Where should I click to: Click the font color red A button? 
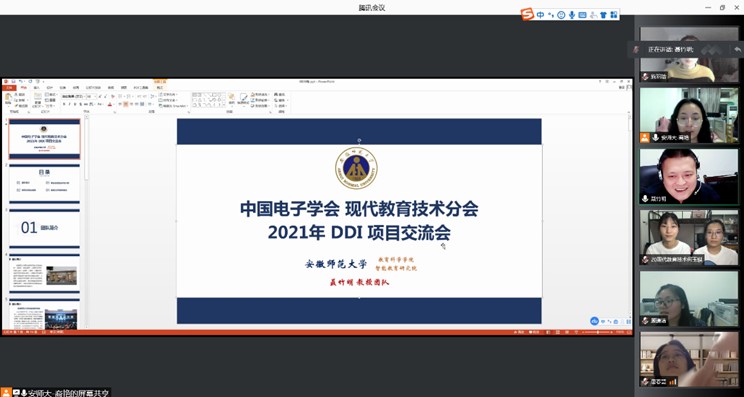click(109, 104)
